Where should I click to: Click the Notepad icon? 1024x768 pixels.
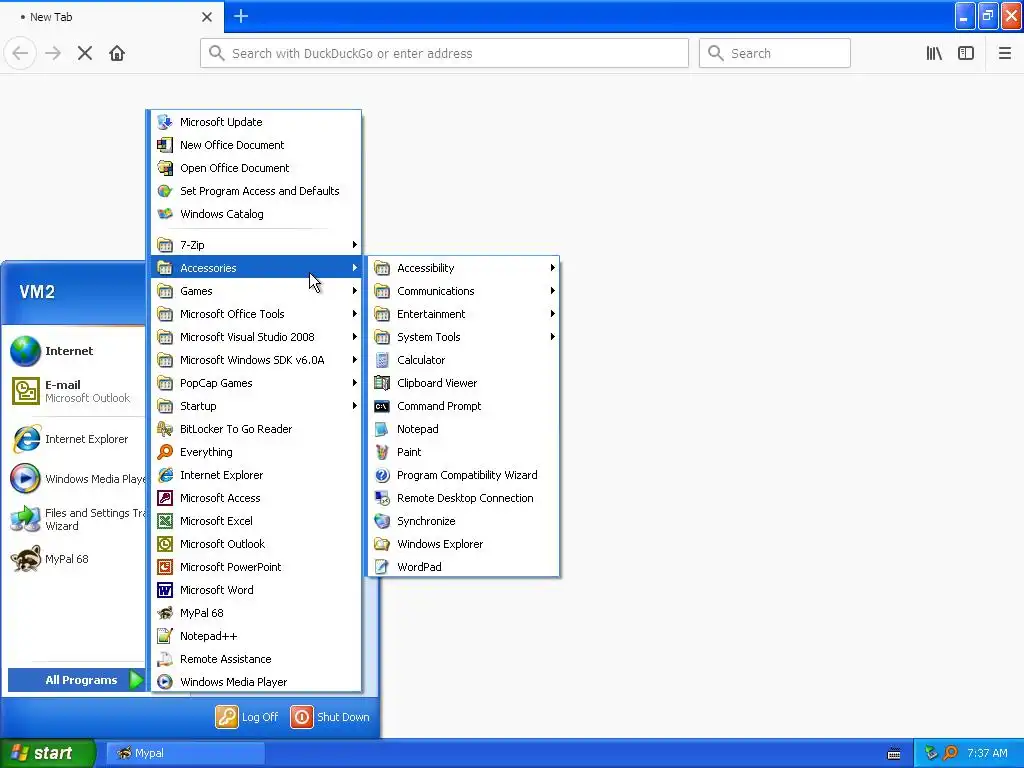click(x=382, y=429)
